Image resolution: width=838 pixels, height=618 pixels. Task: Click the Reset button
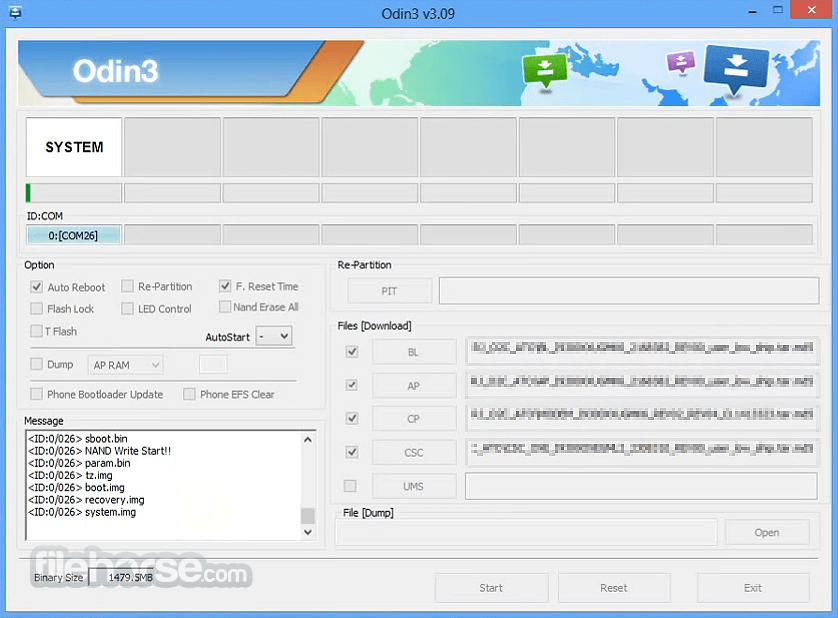(x=614, y=588)
